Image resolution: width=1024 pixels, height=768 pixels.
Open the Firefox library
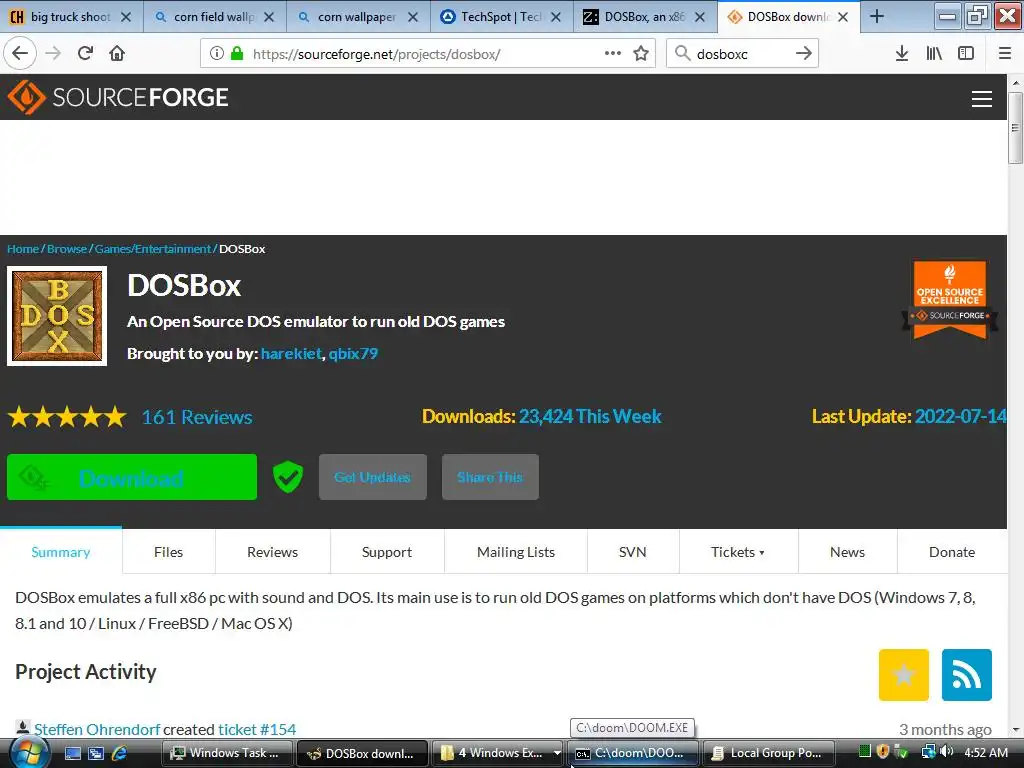[x=934, y=54]
